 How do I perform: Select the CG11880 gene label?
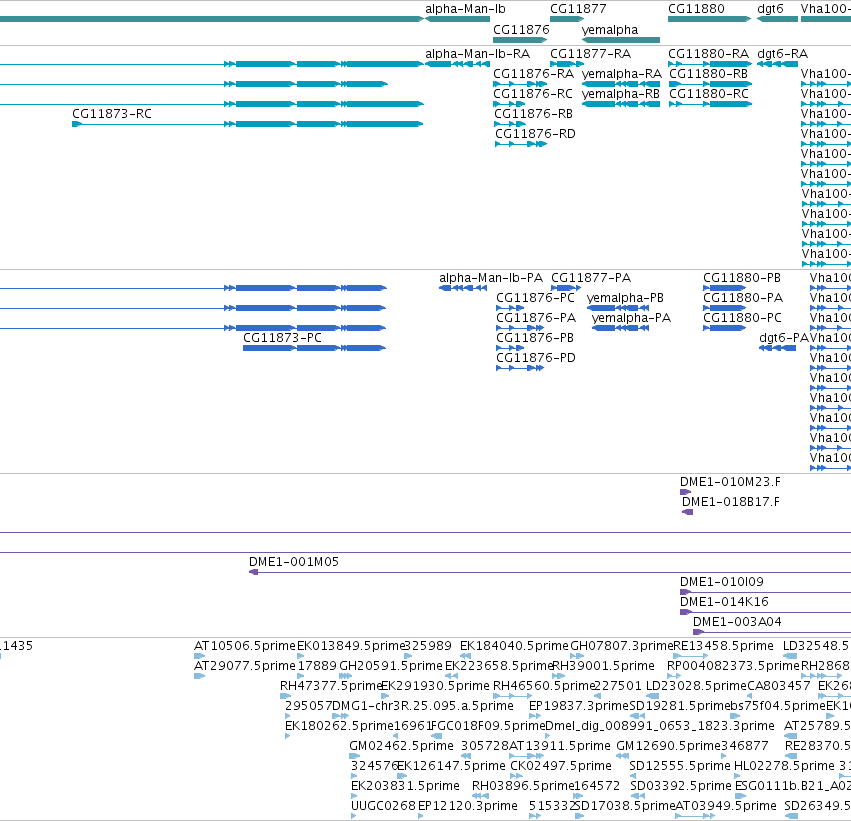pyautogui.click(x=696, y=9)
